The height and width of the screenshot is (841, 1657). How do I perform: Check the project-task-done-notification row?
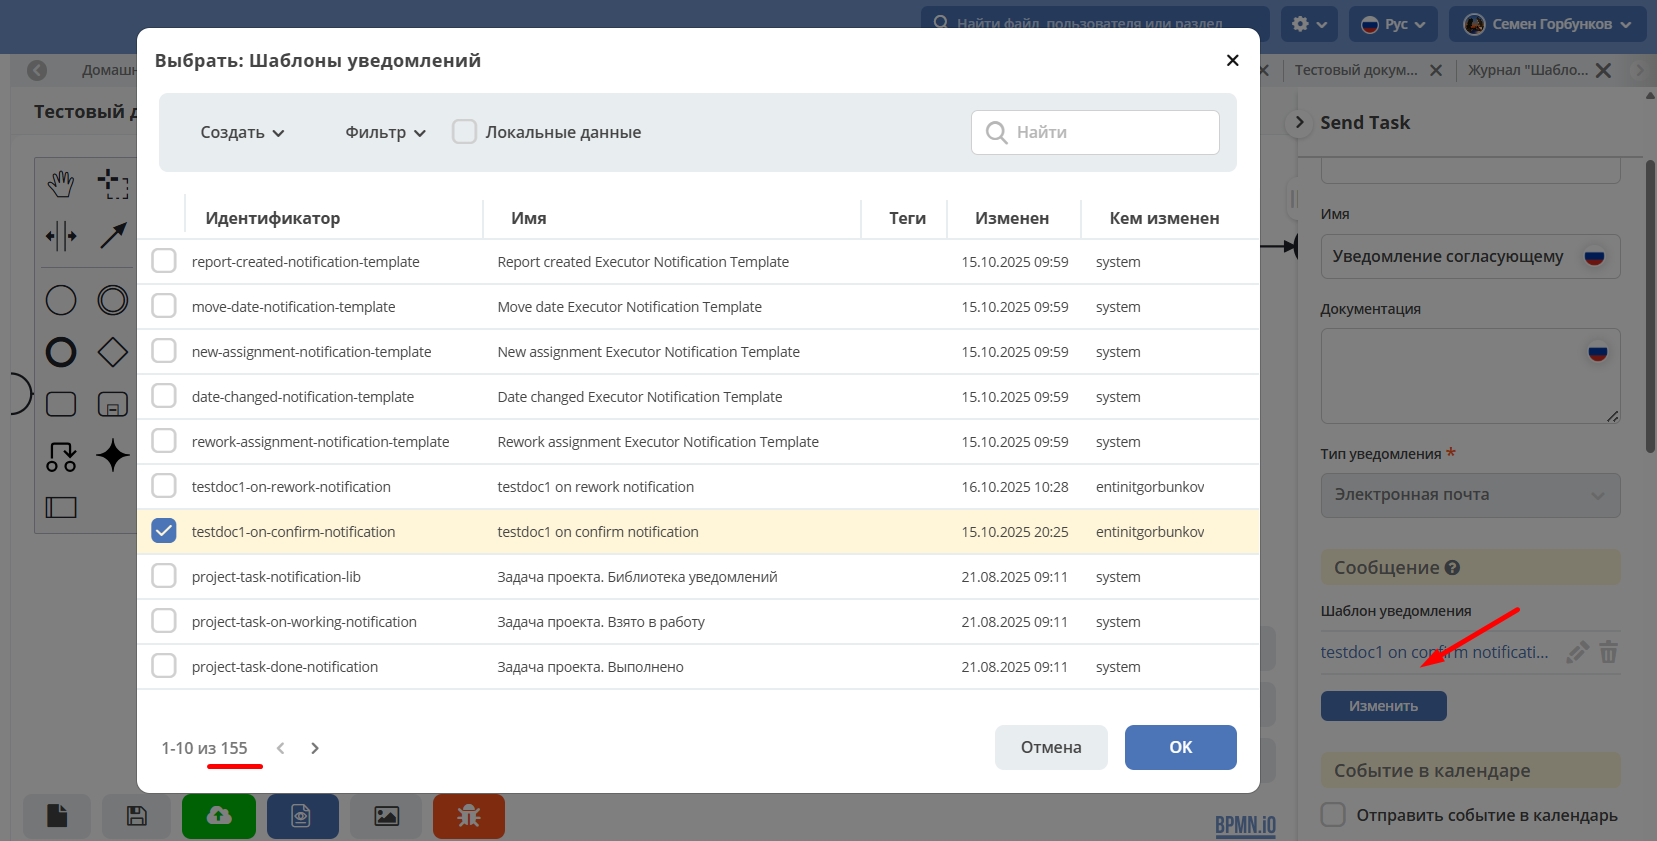point(164,666)
